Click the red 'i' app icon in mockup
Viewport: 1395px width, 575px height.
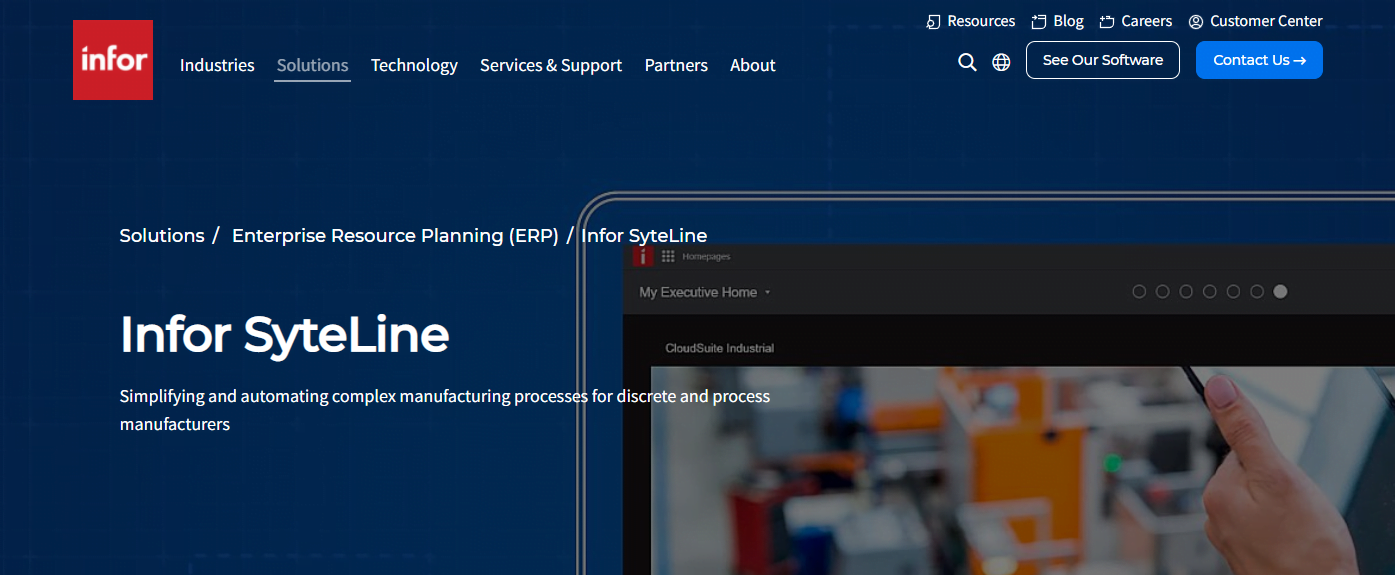pos(642,256)
